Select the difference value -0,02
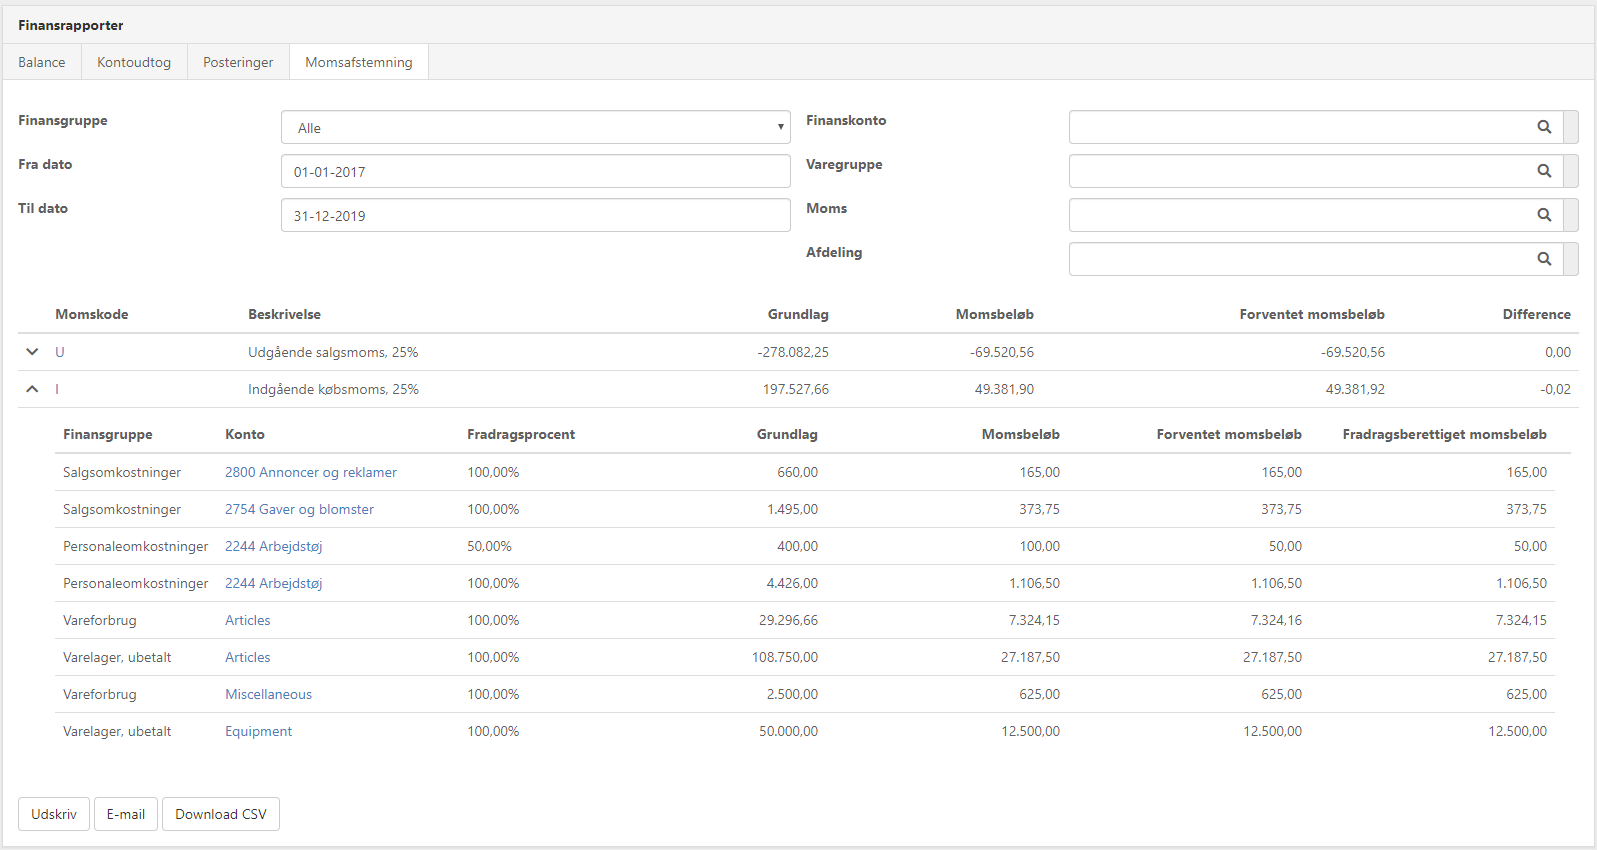 [x=1555, y=389]
